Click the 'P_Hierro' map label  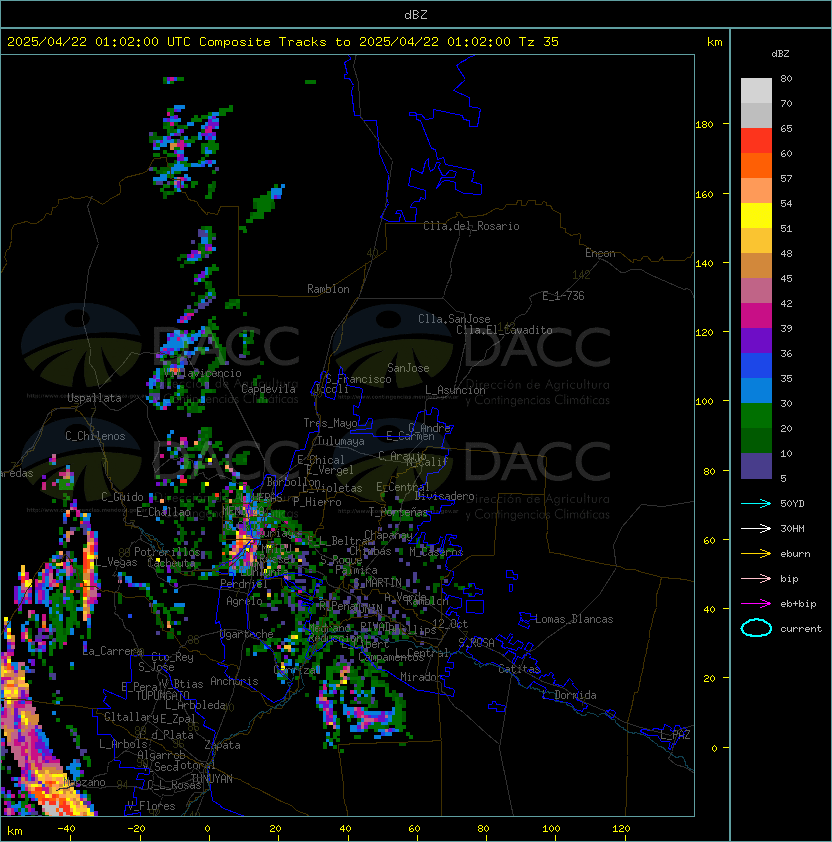click(x=317, y=502)
